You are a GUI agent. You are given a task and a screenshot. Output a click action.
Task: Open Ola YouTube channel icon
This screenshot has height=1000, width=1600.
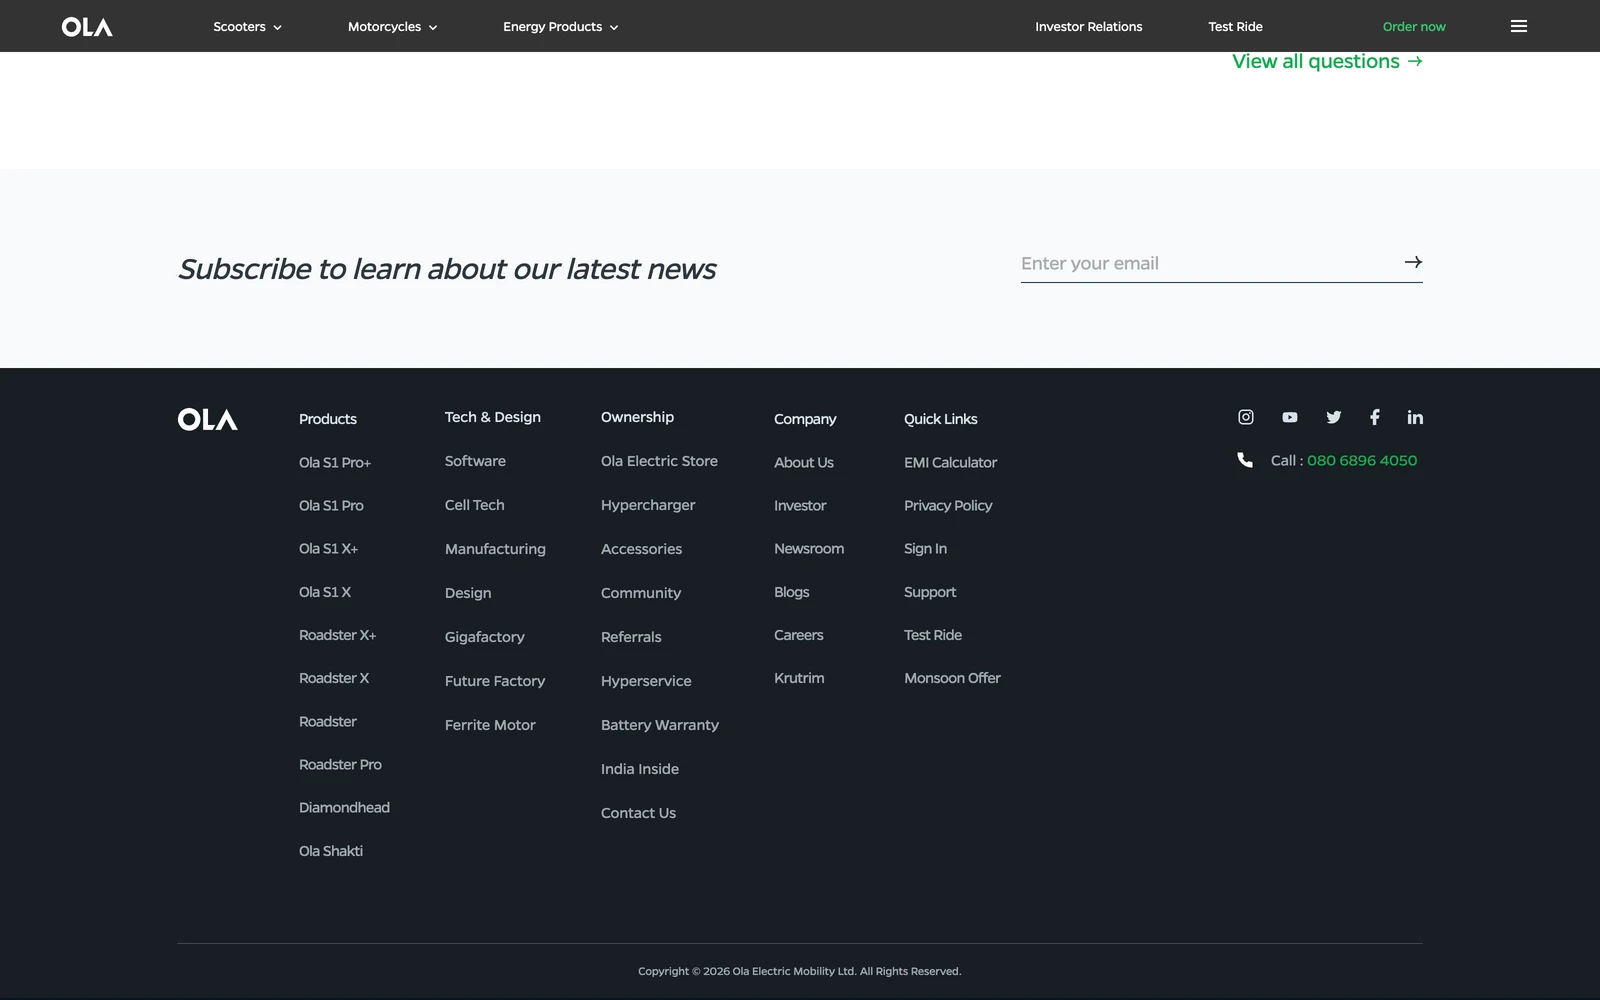1290,417
